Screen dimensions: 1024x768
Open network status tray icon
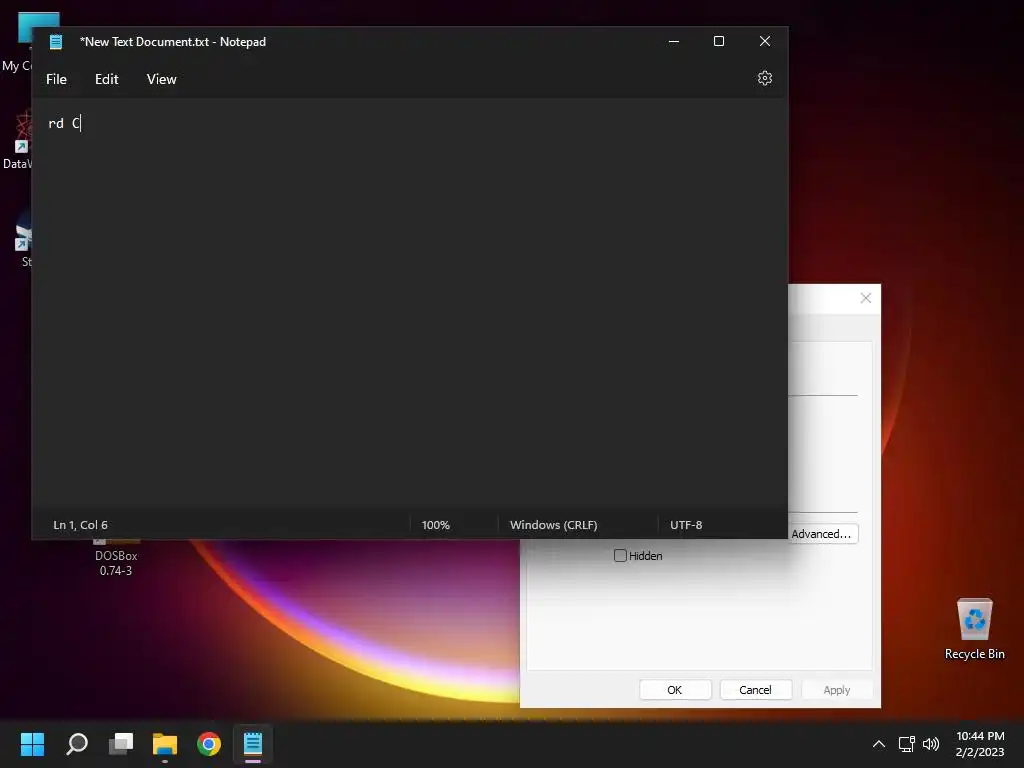click(906, 744)
